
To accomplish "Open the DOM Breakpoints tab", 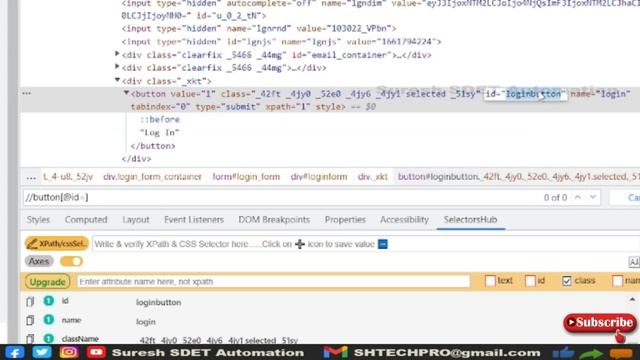I will [274, 220].
